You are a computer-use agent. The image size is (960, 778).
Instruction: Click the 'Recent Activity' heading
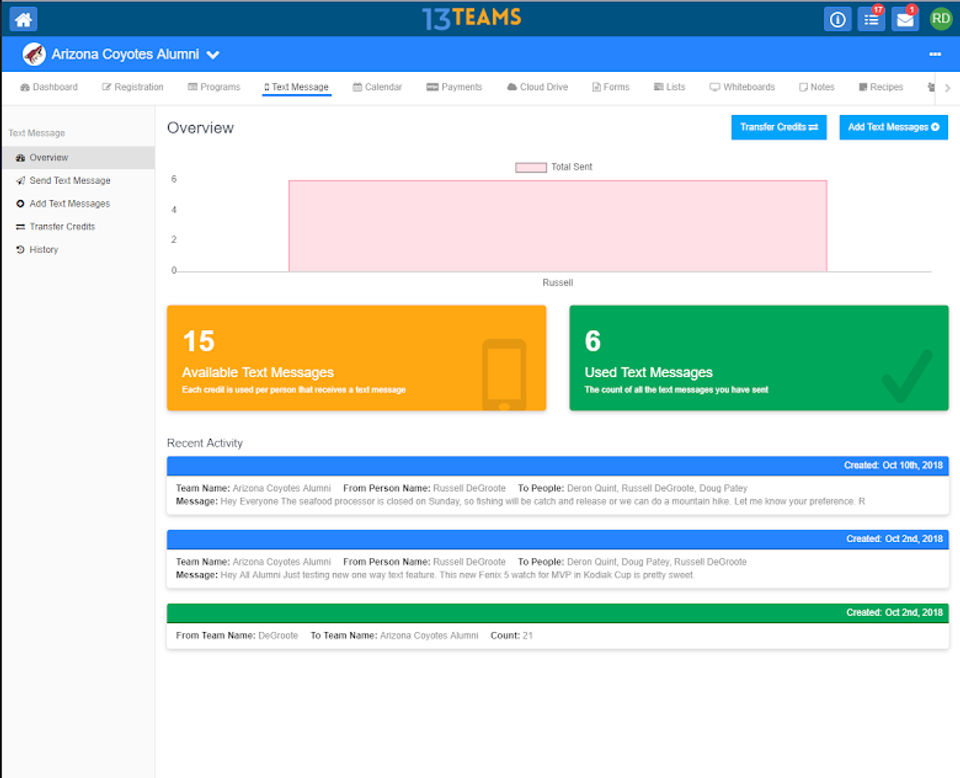pos(204,443)
